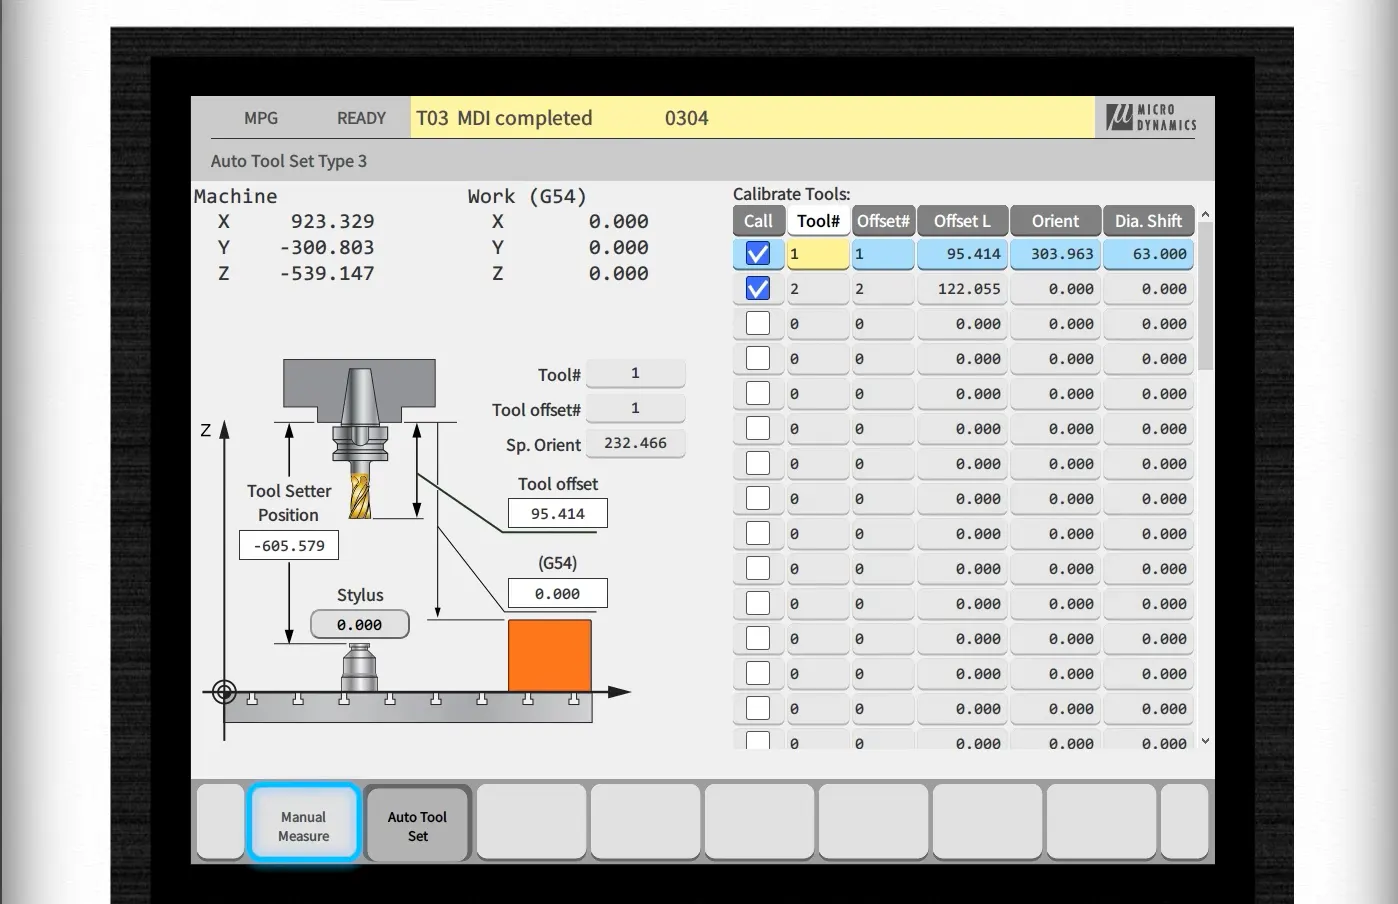Select Offset L cell 122.055
The width and height of the screenshot is (1398, 904).
[962, 289]
